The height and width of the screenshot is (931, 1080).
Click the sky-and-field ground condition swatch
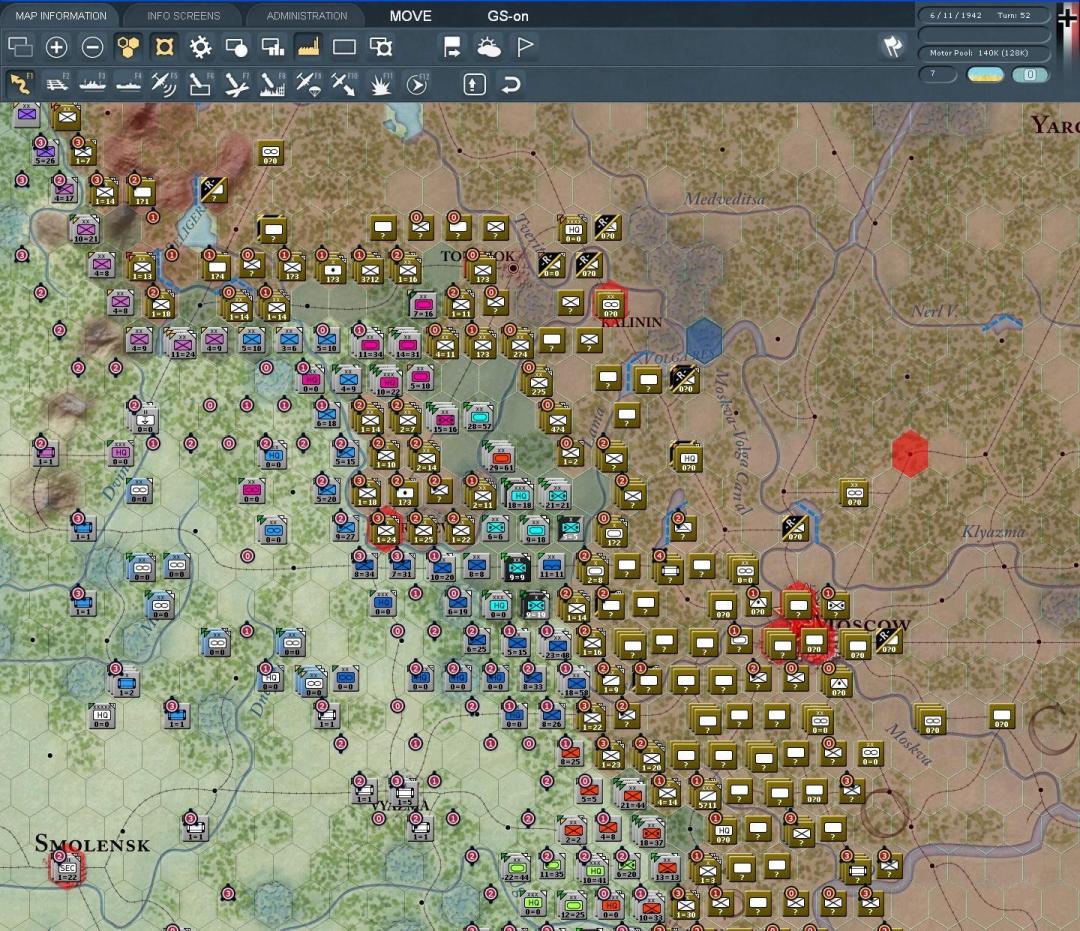point(985,75)
